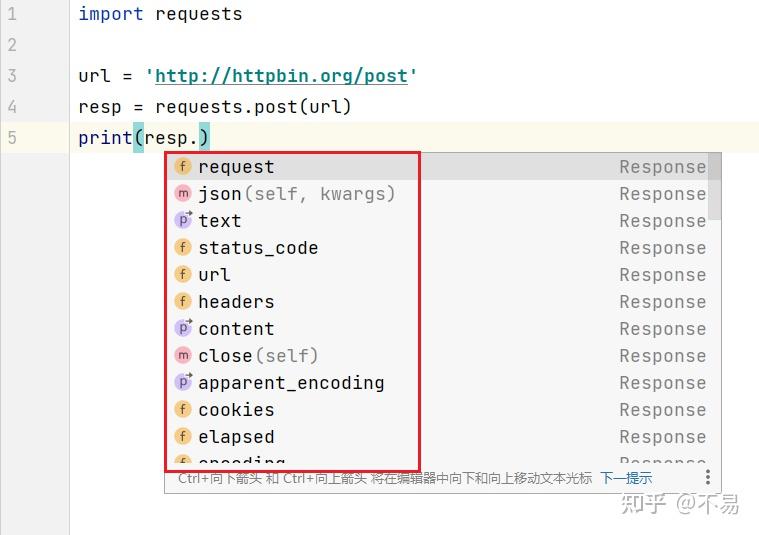Screen dimensions: 759x535
Task: Click the property icon beside text
Action: pos(183,221)
